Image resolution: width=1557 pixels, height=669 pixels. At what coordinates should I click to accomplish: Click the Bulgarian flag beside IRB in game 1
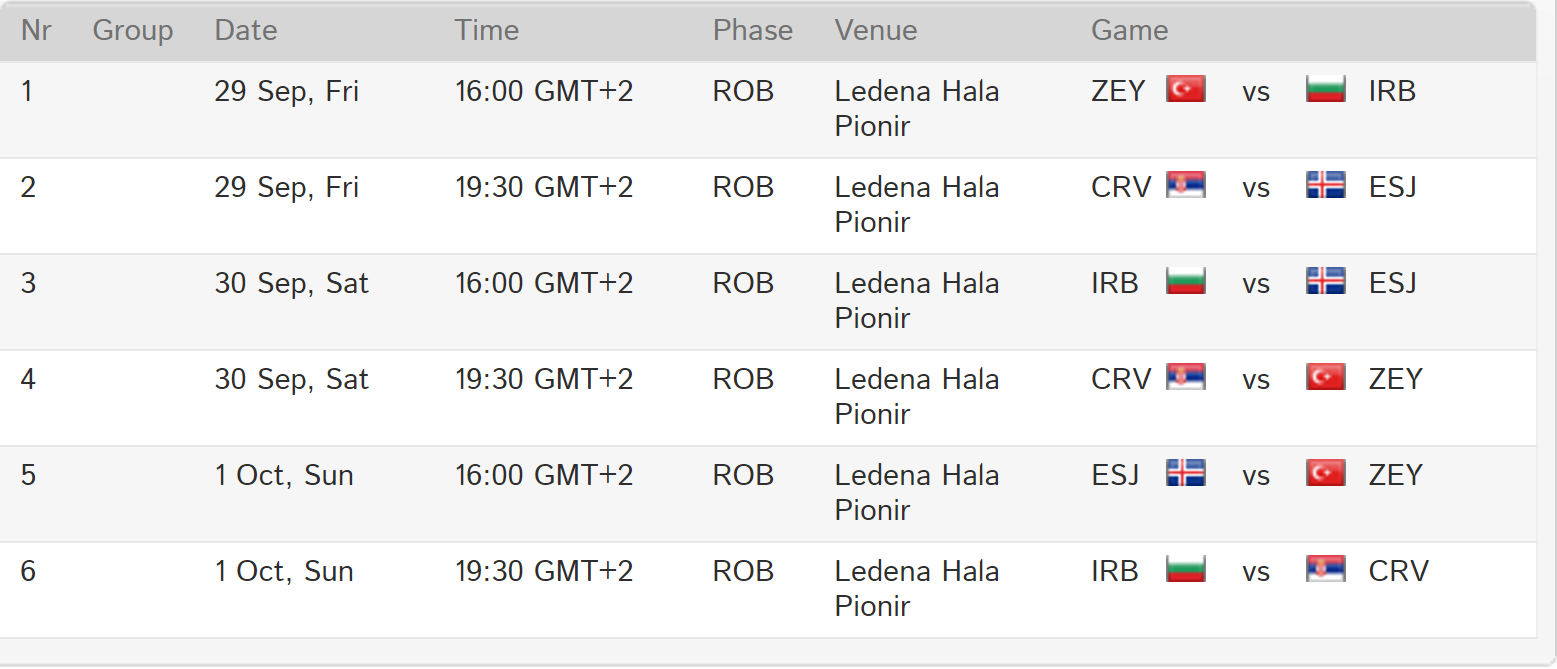pos(1326,89)
